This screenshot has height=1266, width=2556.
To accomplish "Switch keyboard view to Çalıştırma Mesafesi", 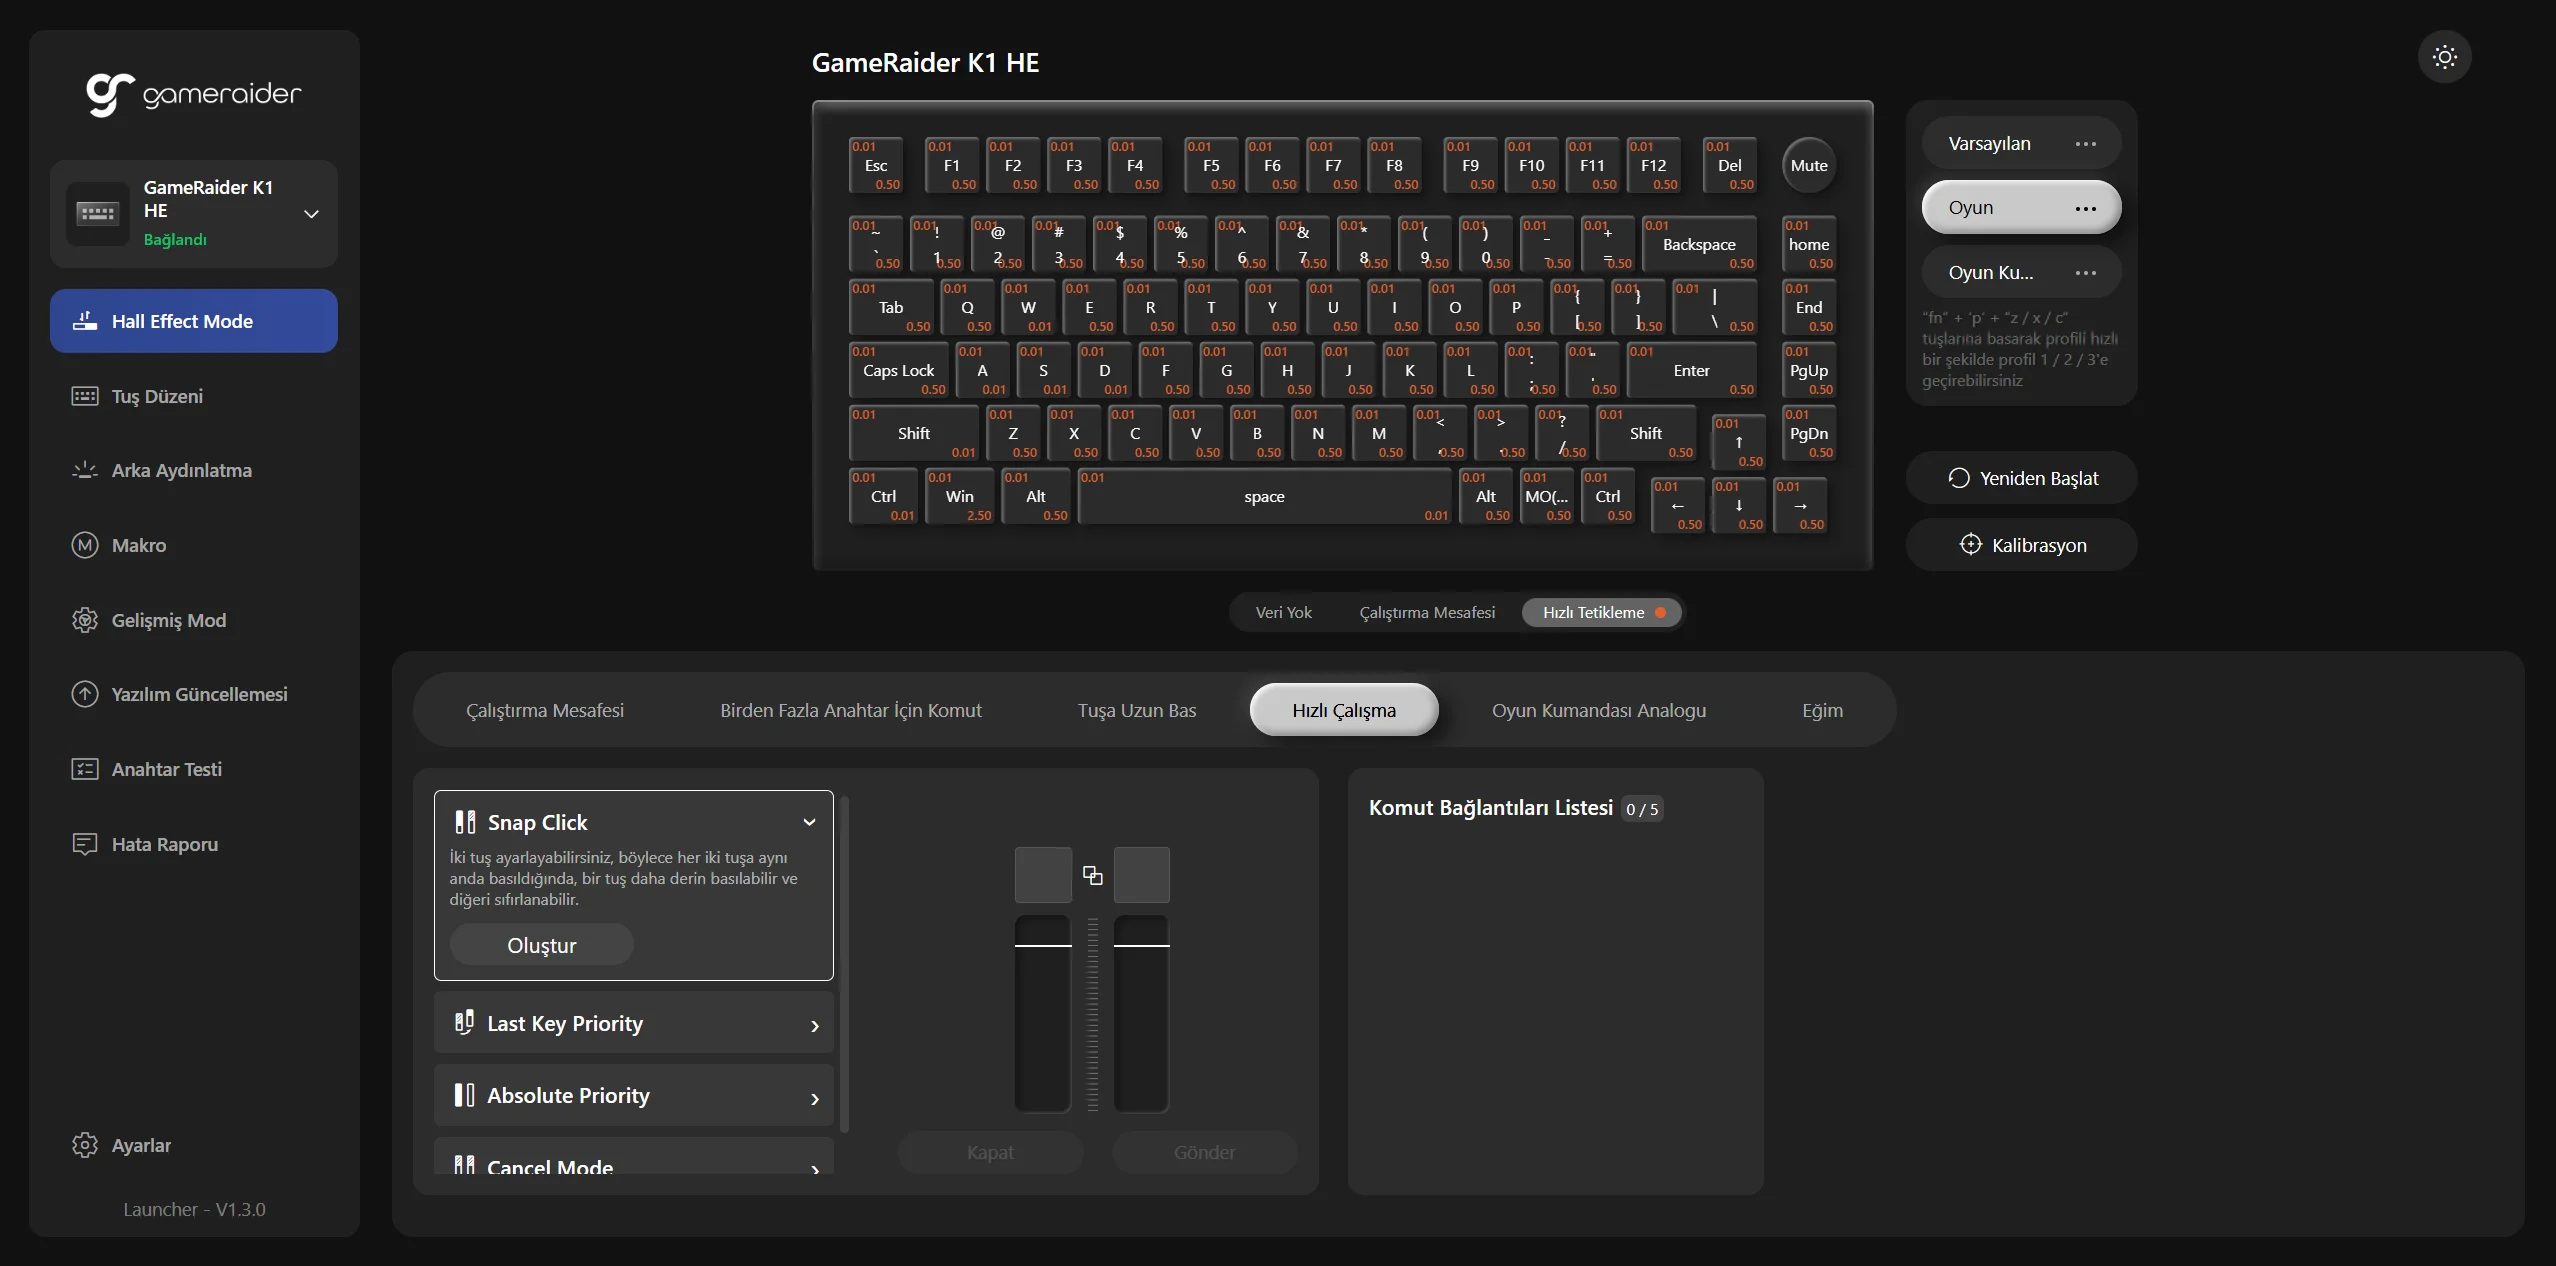I will [x=1427, y=612].
